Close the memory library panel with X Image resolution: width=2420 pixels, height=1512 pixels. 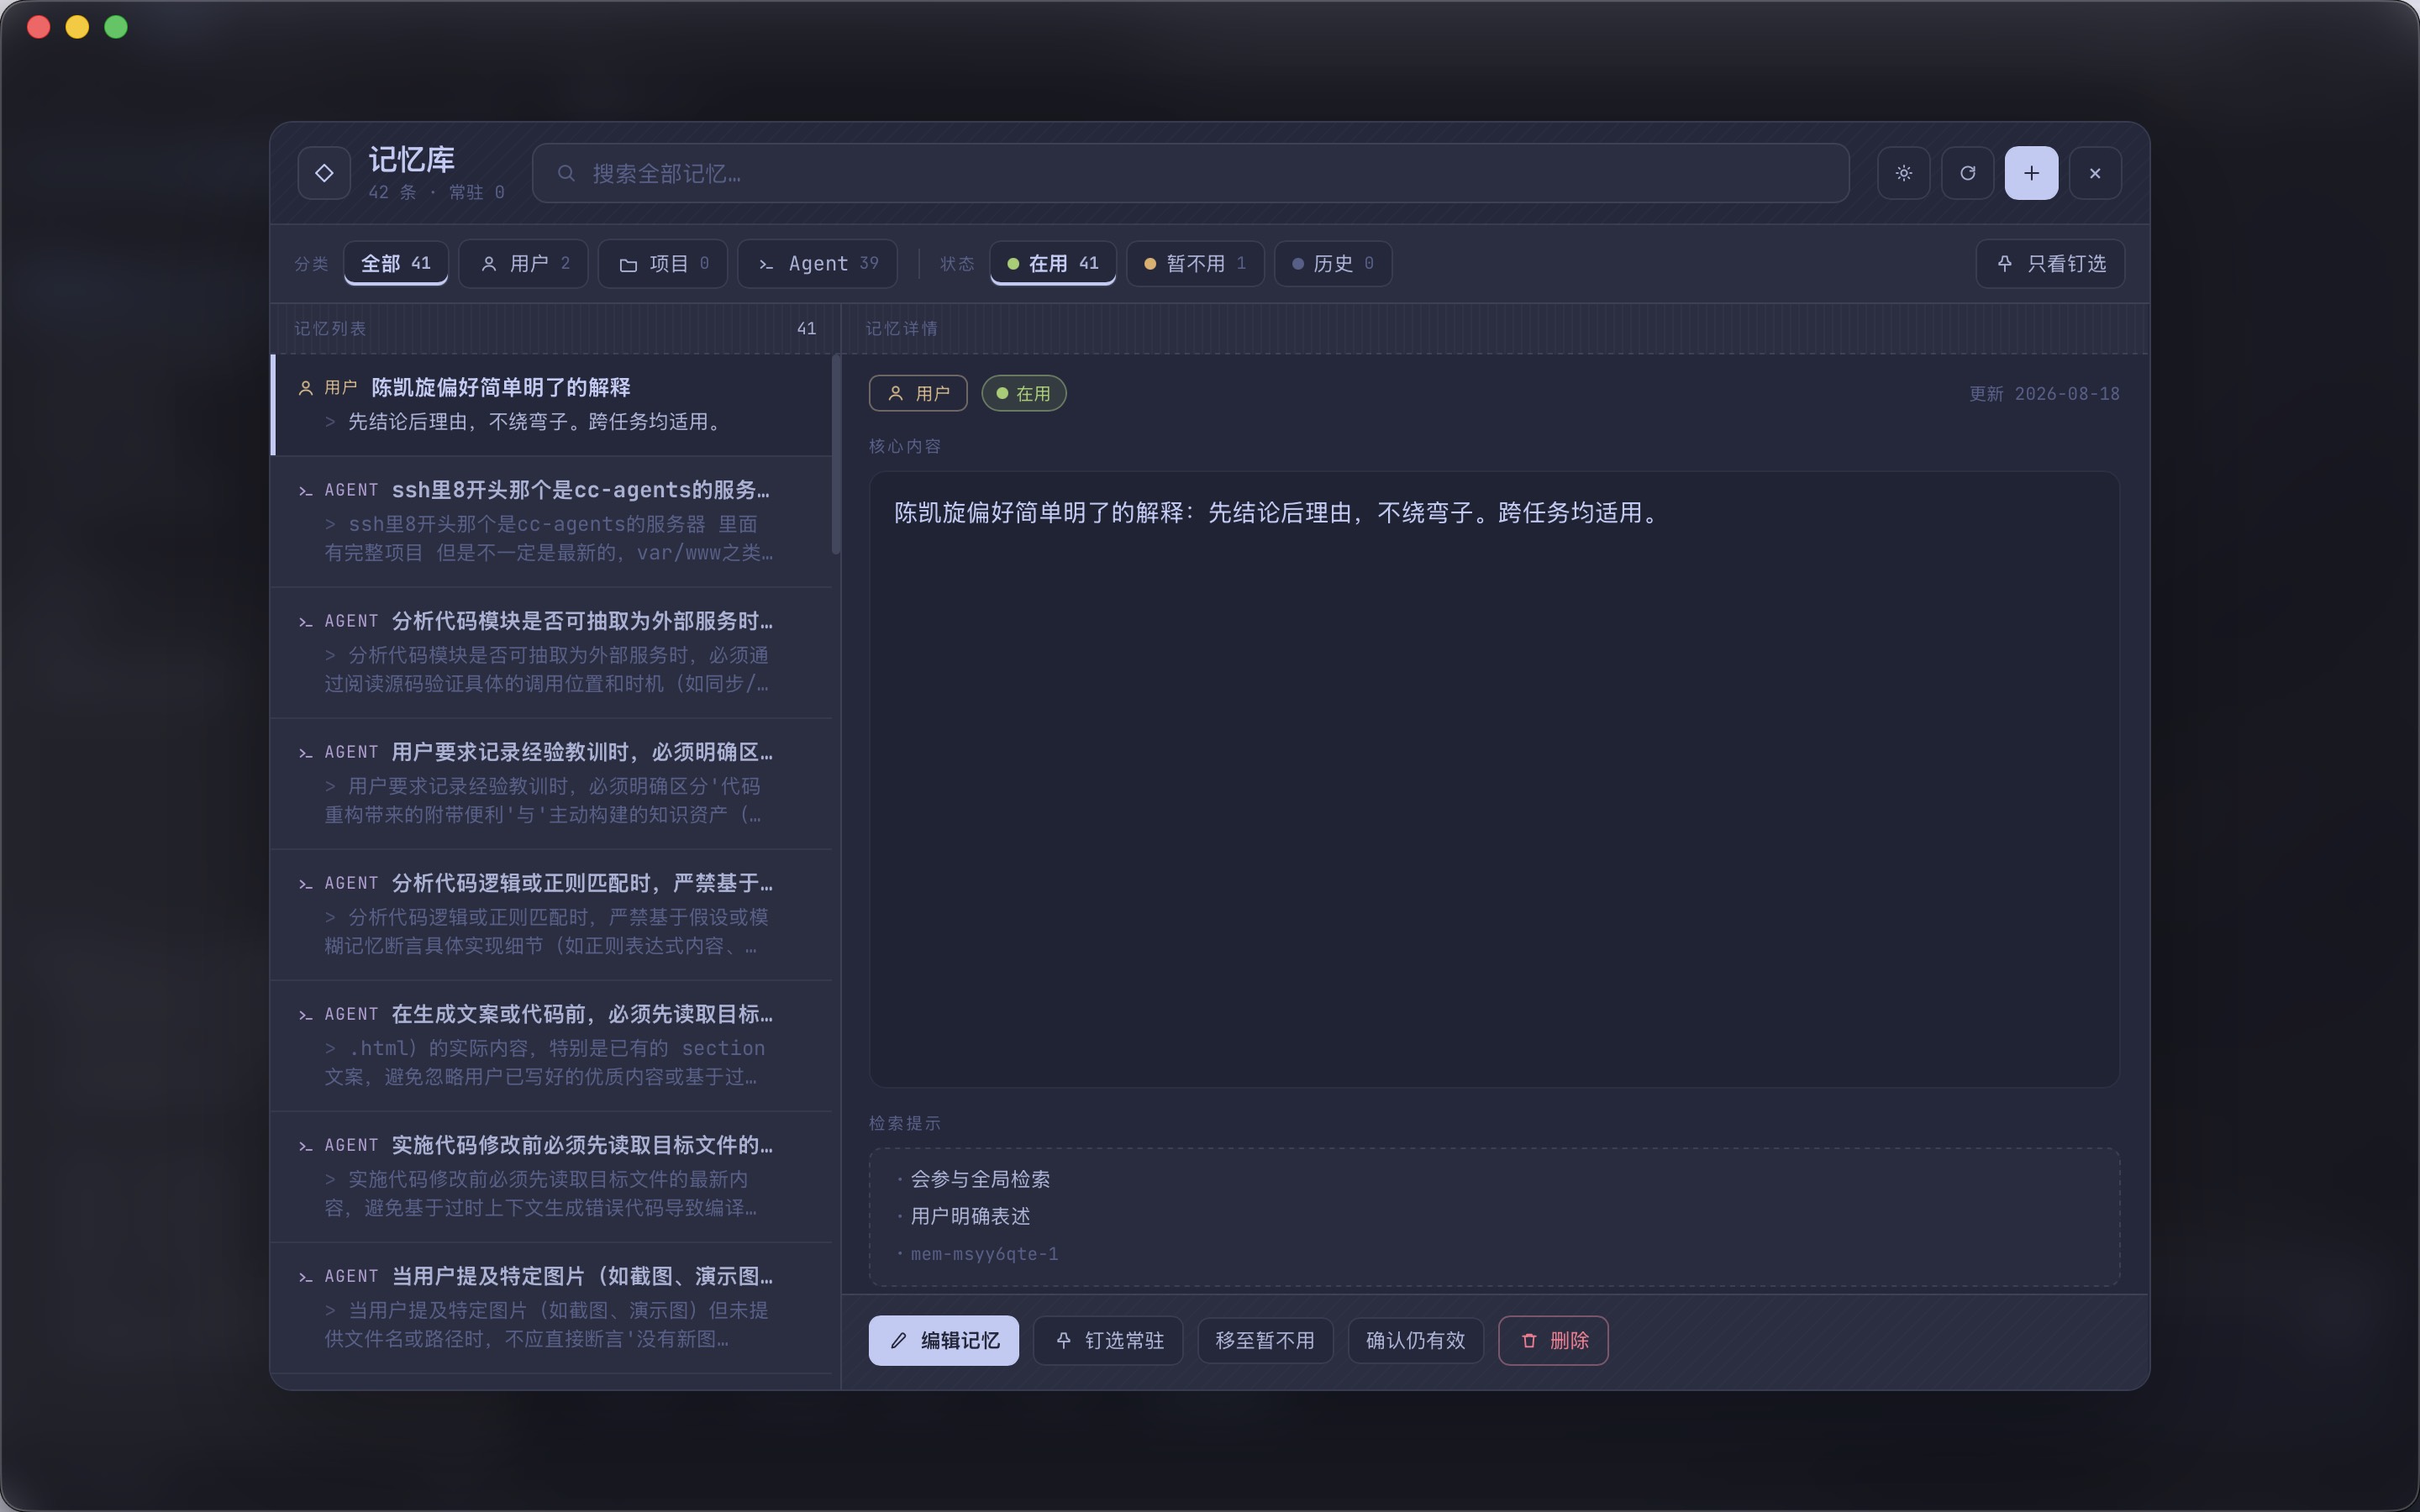coord(2095,173)
